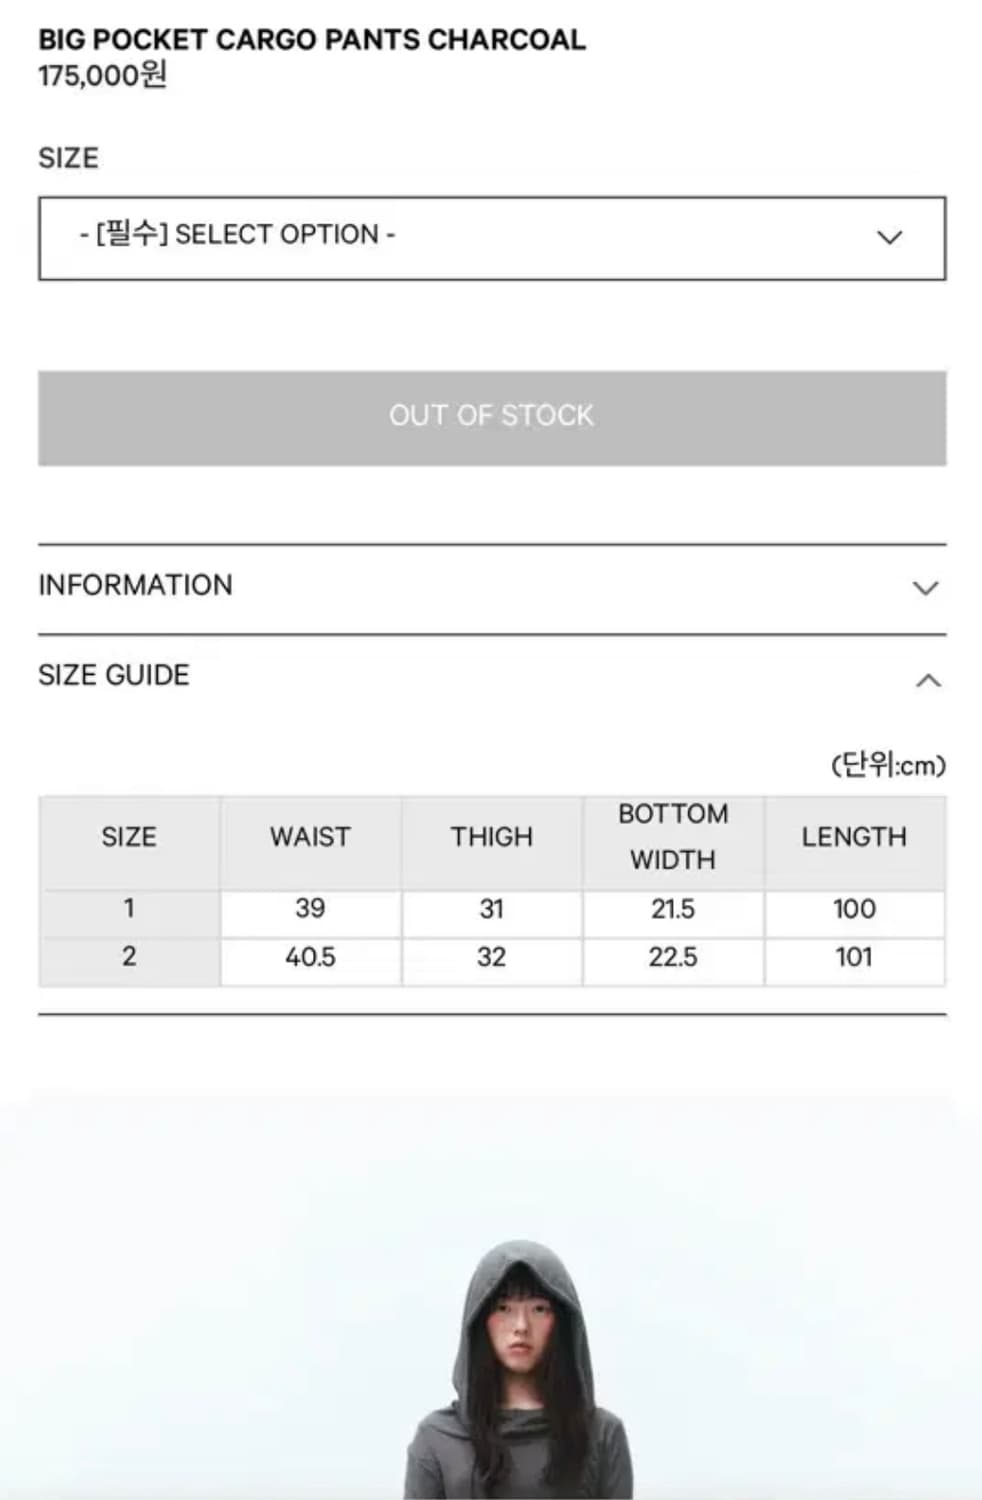Click the bottom width 22.5 cell
The image size is (982, 1500).
673,957
